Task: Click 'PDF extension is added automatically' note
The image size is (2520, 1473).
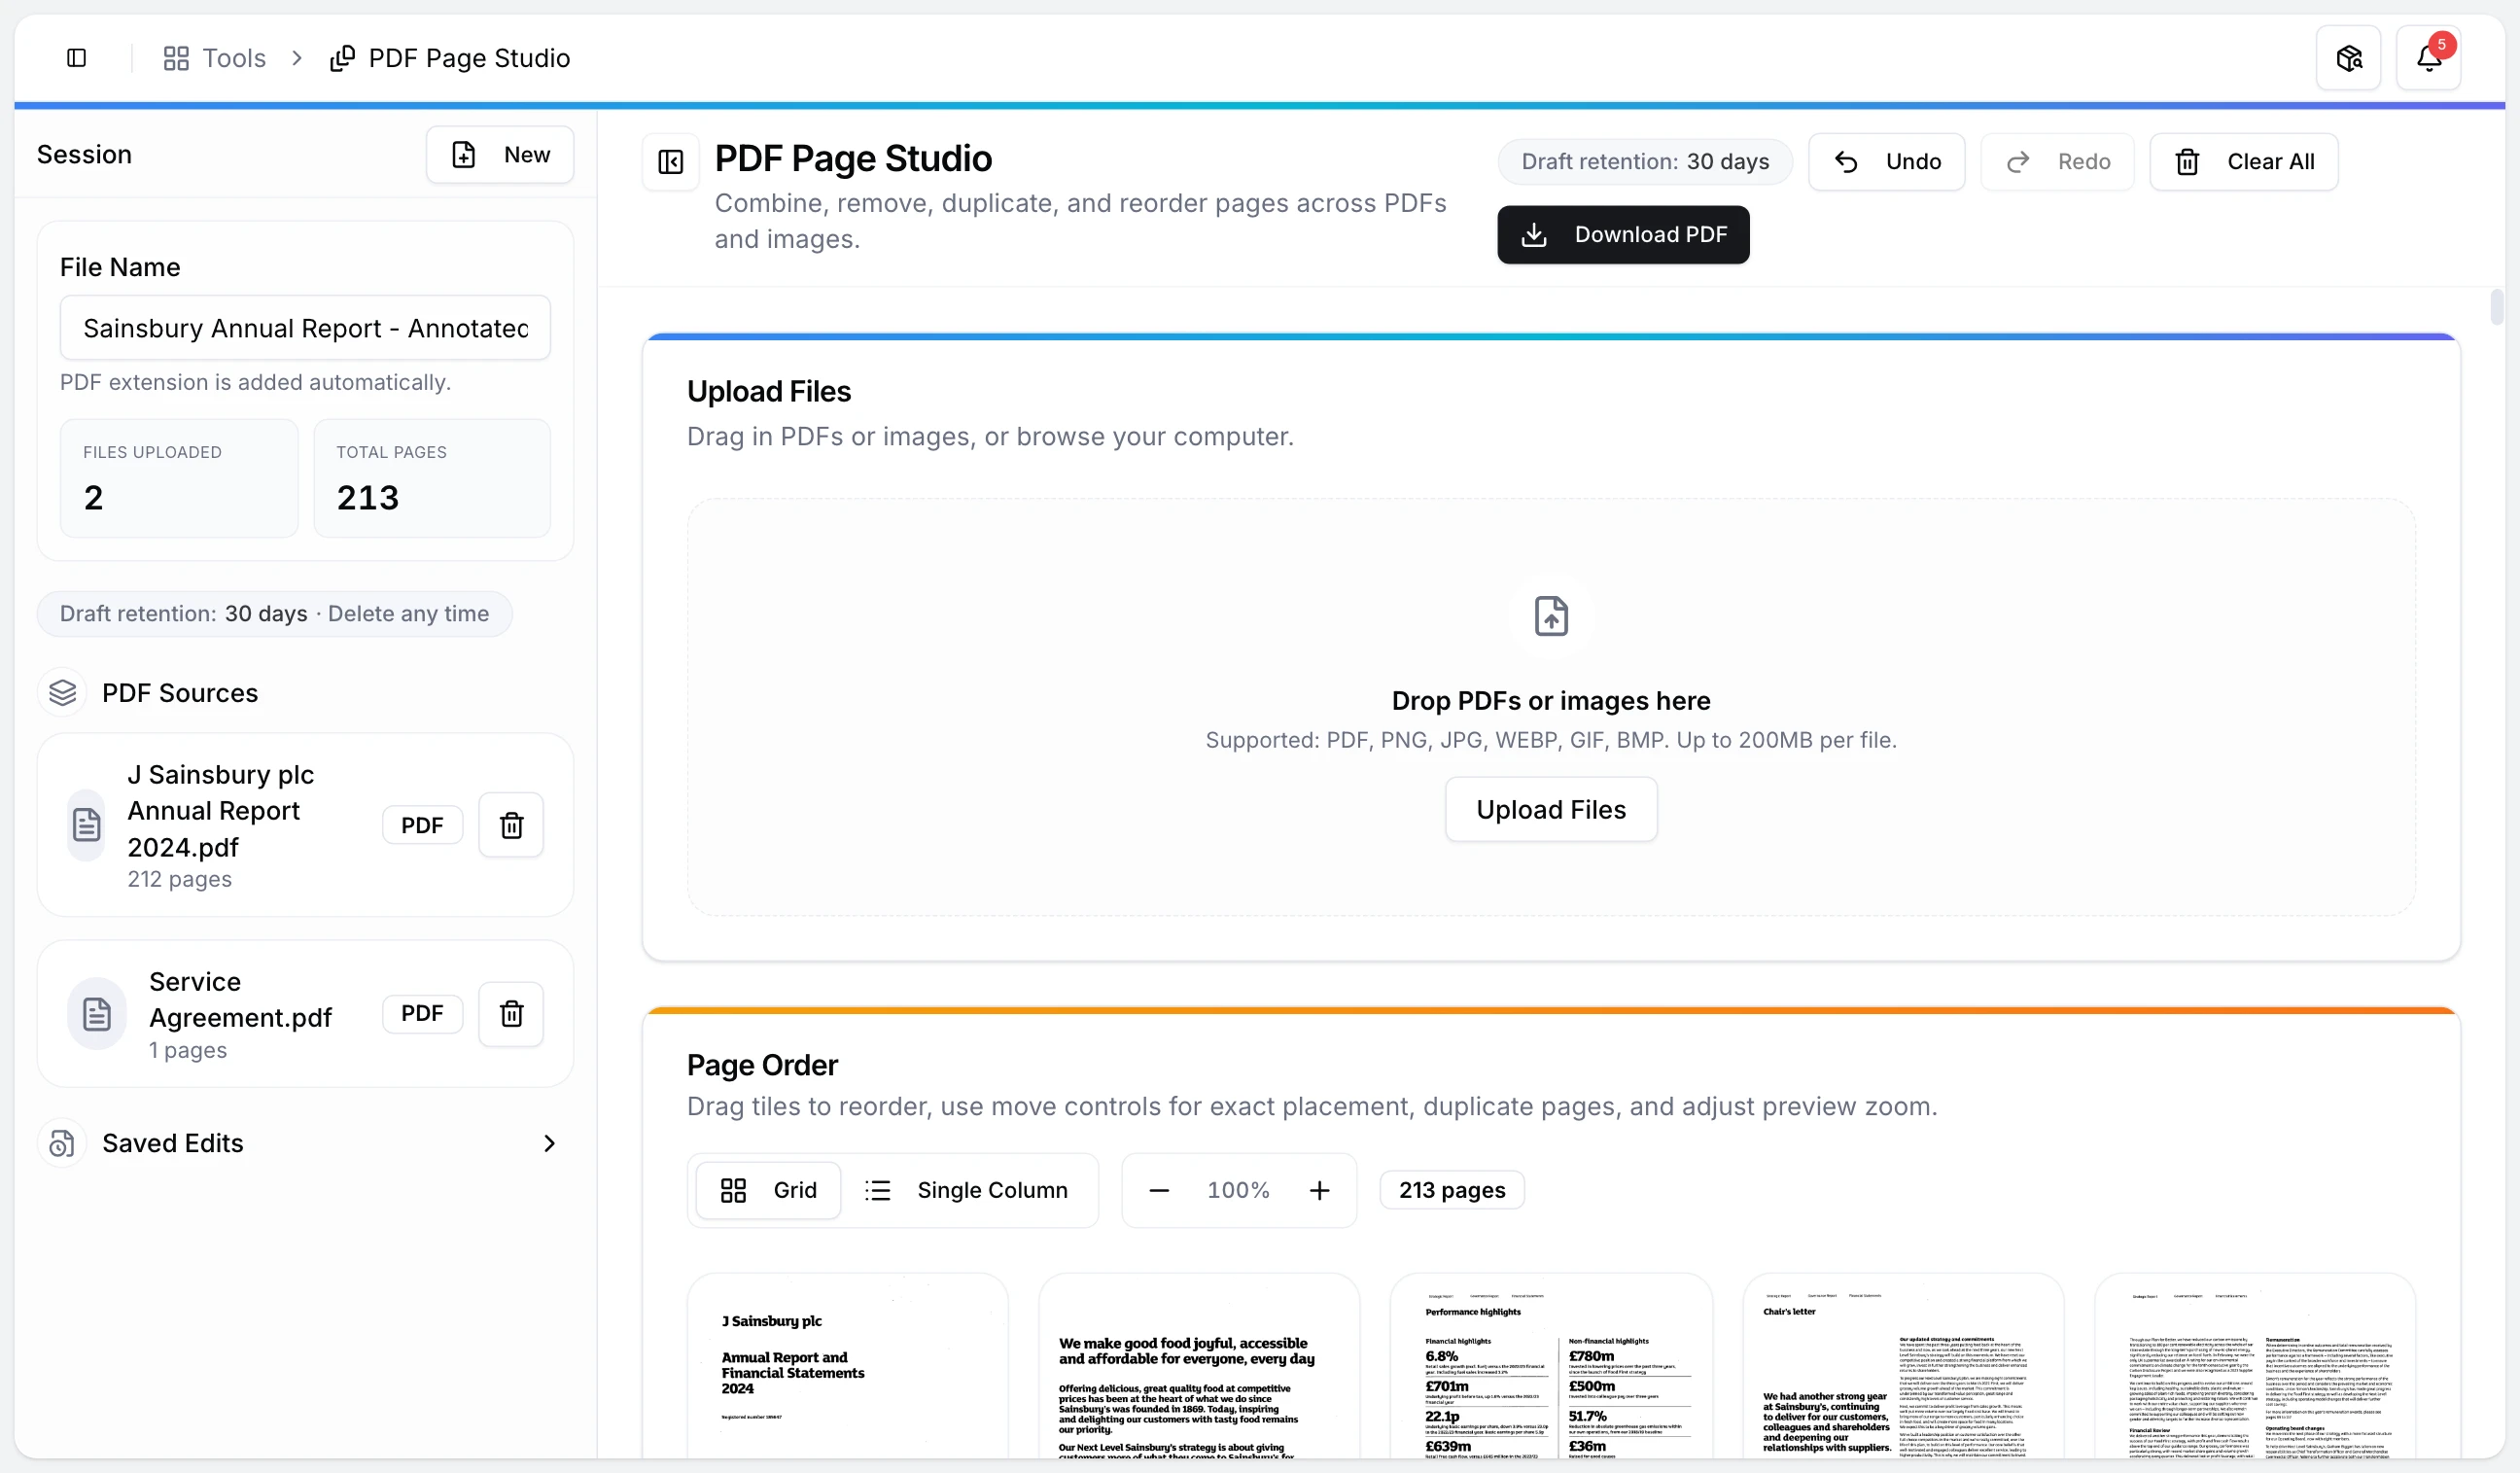Action: click(255, 382)
